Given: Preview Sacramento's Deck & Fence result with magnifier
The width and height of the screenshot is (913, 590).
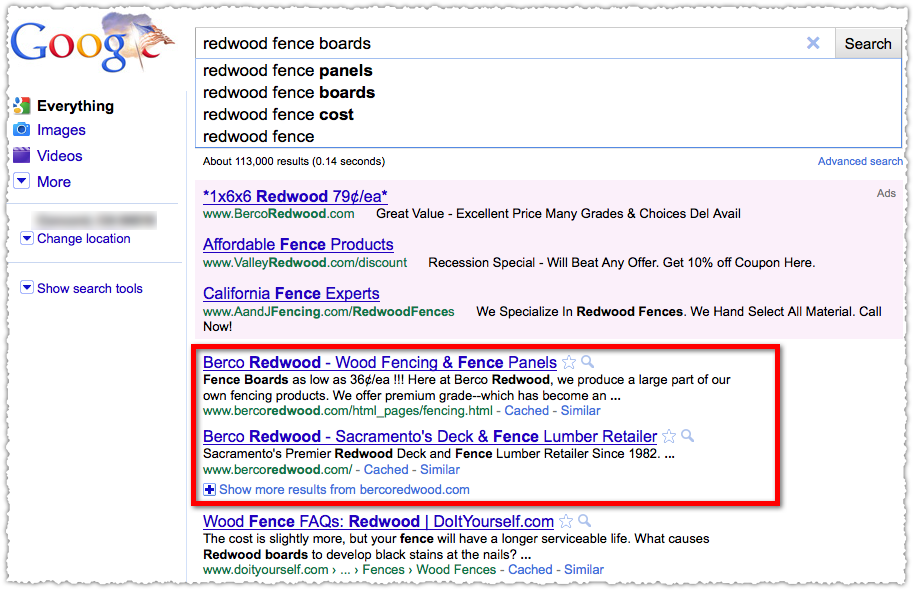Looking at the screenshot, I should tap(688, 436).
